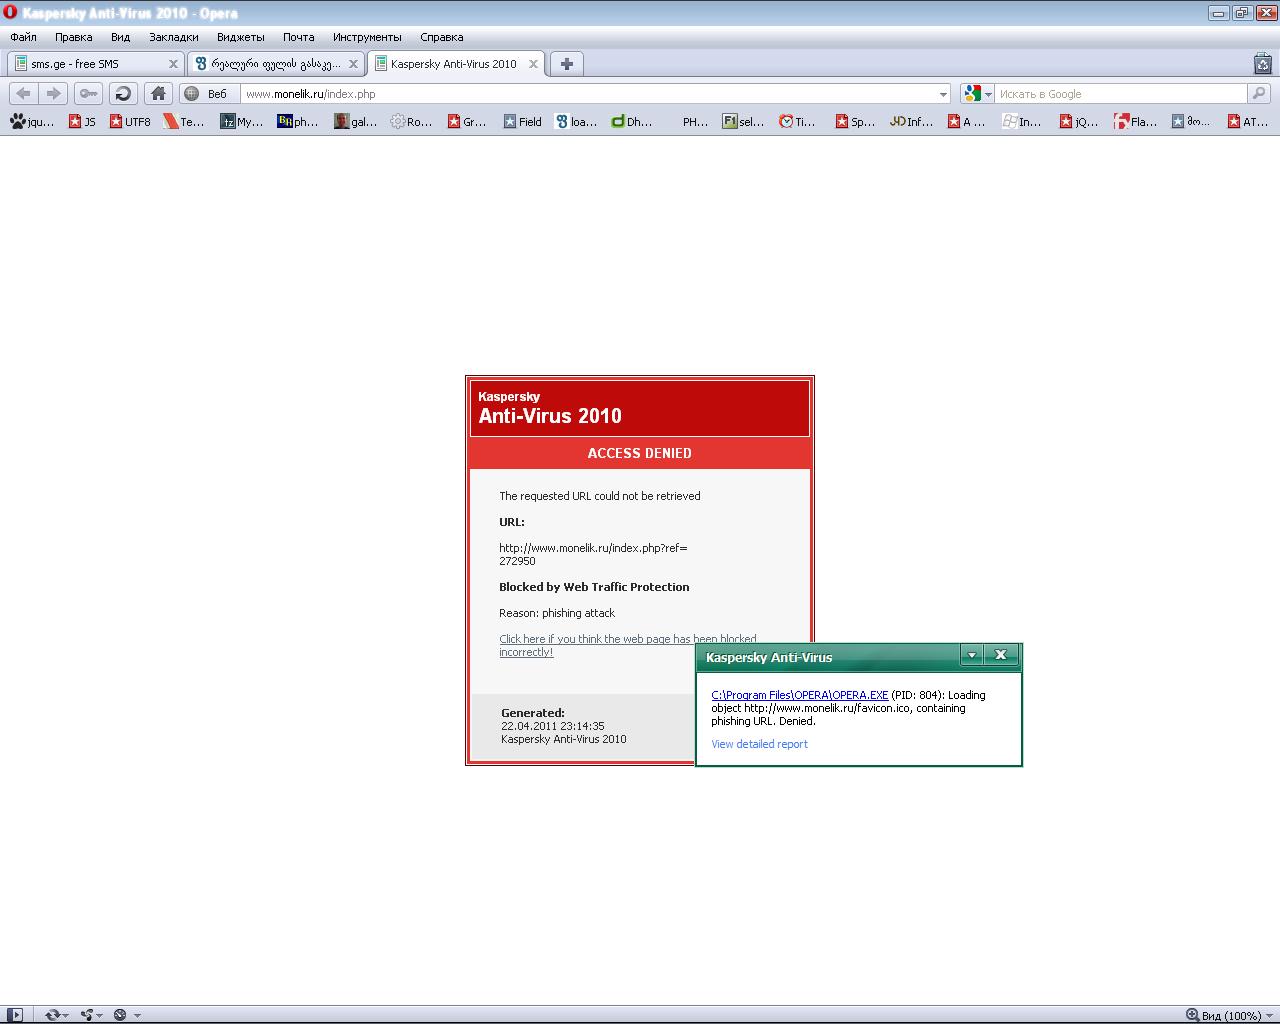Go back with the Back arrow button

point(24,93)
